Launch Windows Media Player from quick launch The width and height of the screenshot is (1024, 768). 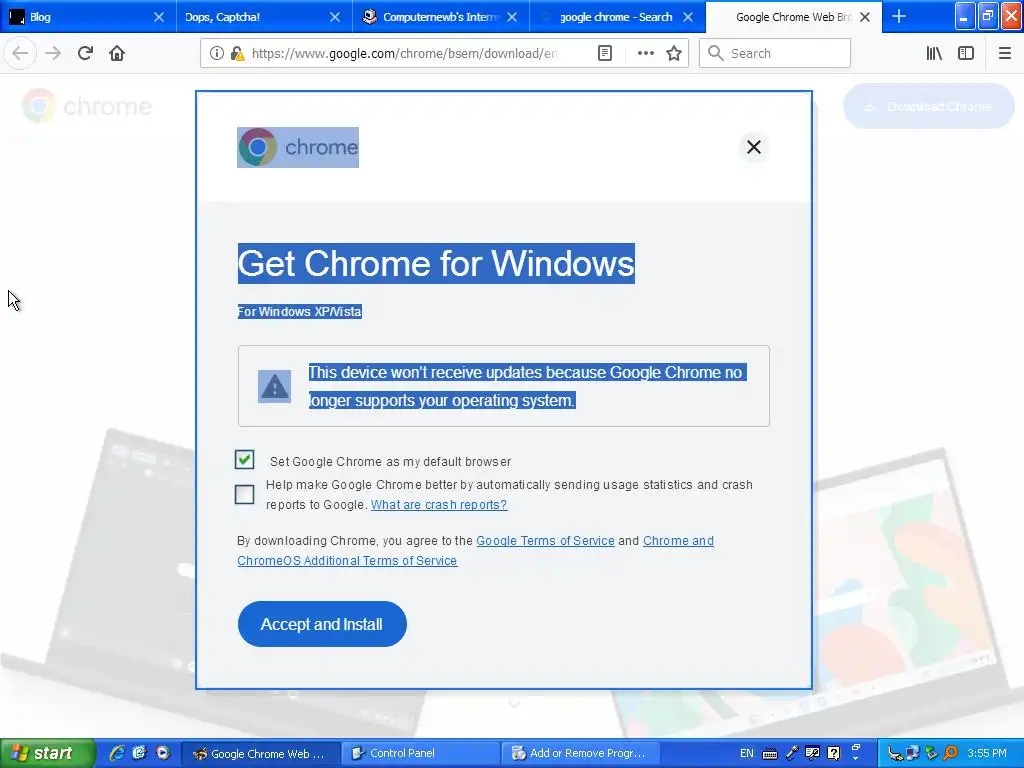pos(163,753)
